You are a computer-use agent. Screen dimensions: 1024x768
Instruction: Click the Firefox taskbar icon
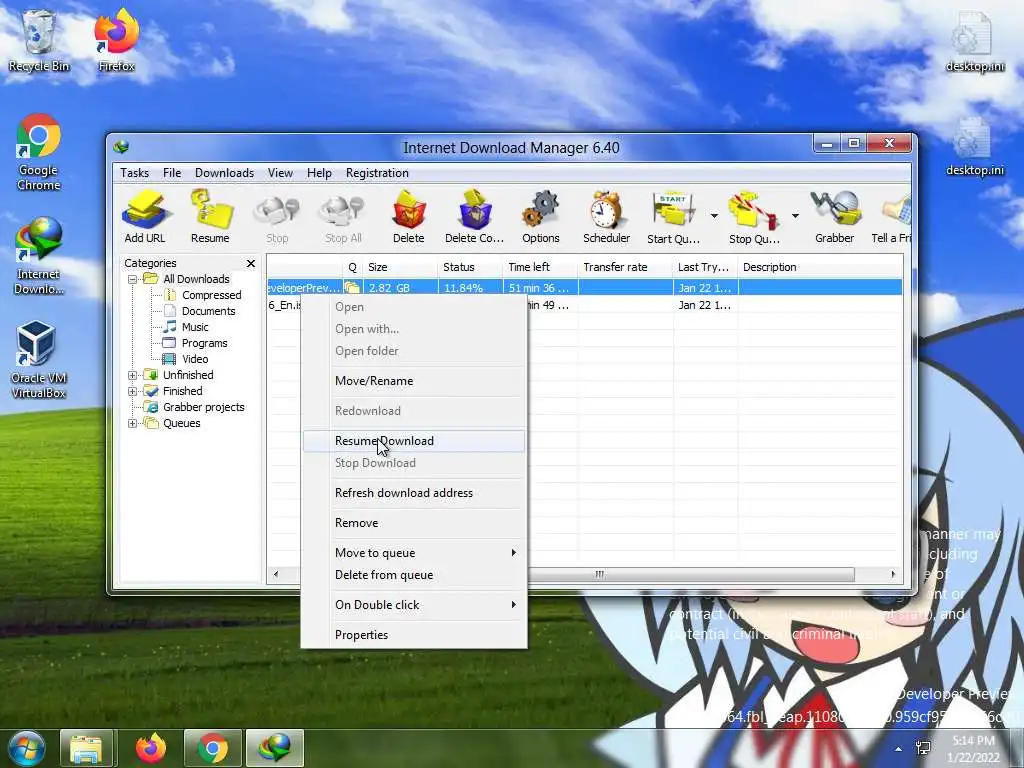[151, 748]
